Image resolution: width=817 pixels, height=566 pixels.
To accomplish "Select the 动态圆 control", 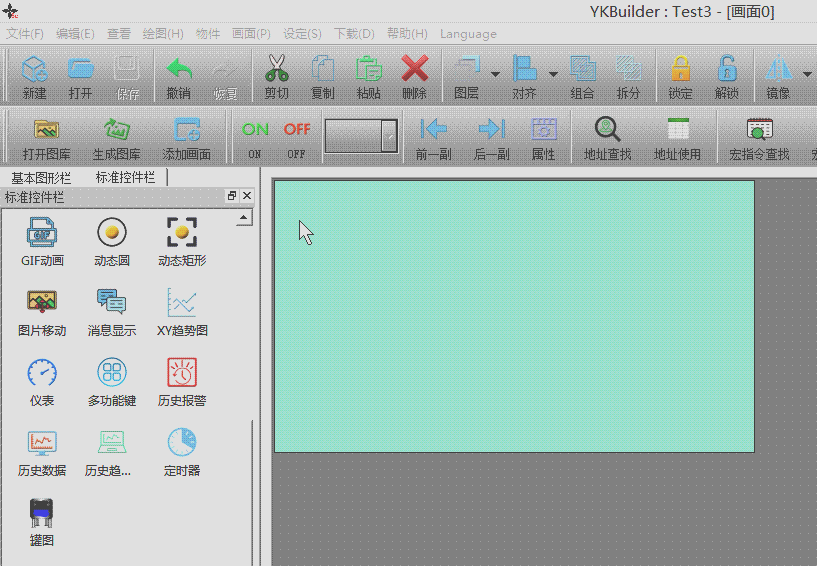I will pyautogui.click(x=111, y=233).
